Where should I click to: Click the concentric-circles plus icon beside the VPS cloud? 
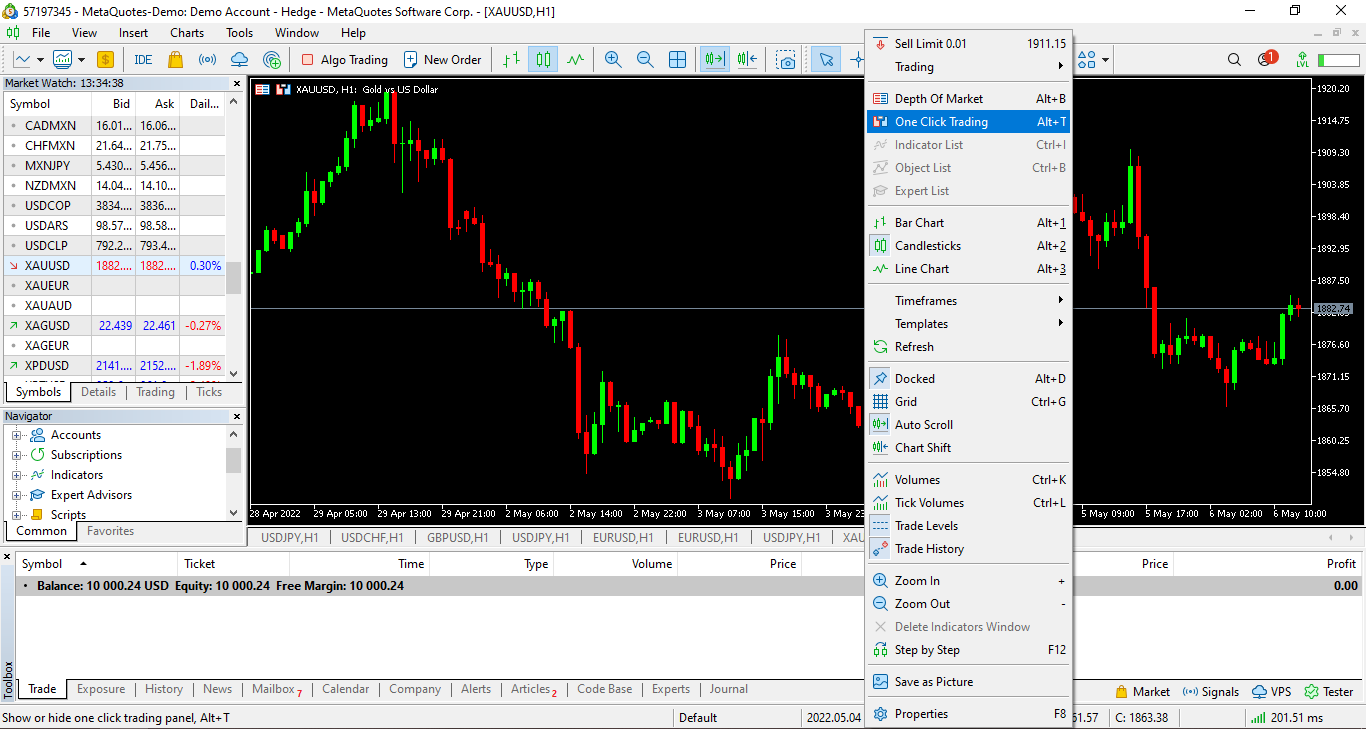272,60
